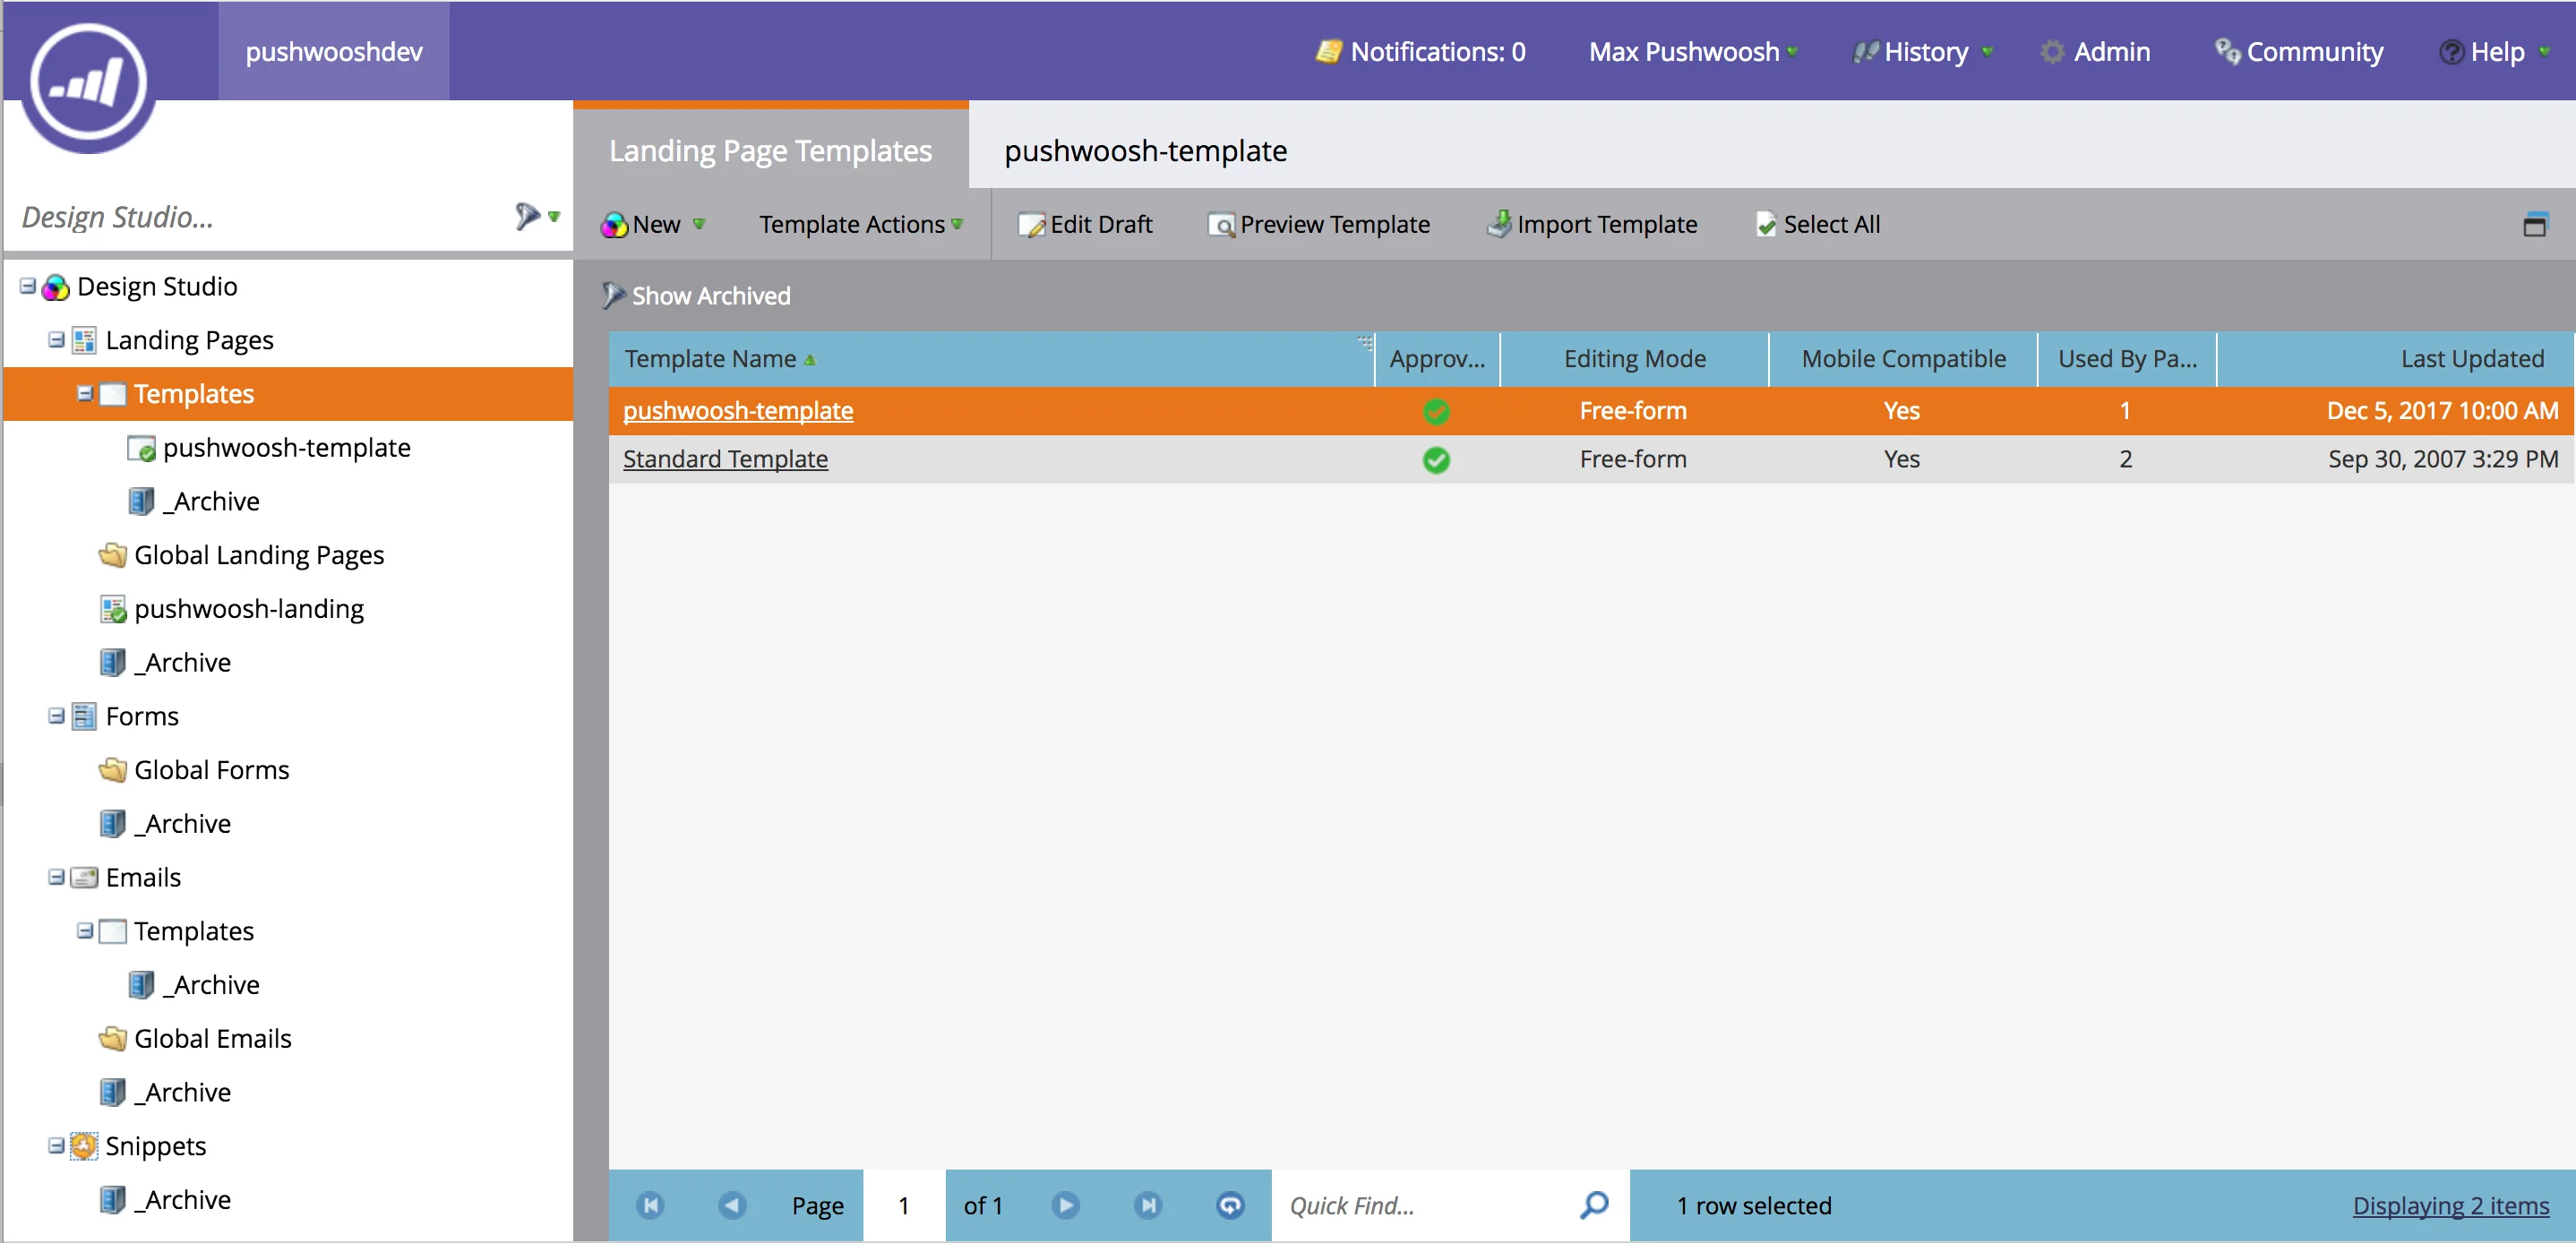Switch to the pushwoosh-template tab
Viewport: 2576px width, 1243px height.
(1146, 151)
